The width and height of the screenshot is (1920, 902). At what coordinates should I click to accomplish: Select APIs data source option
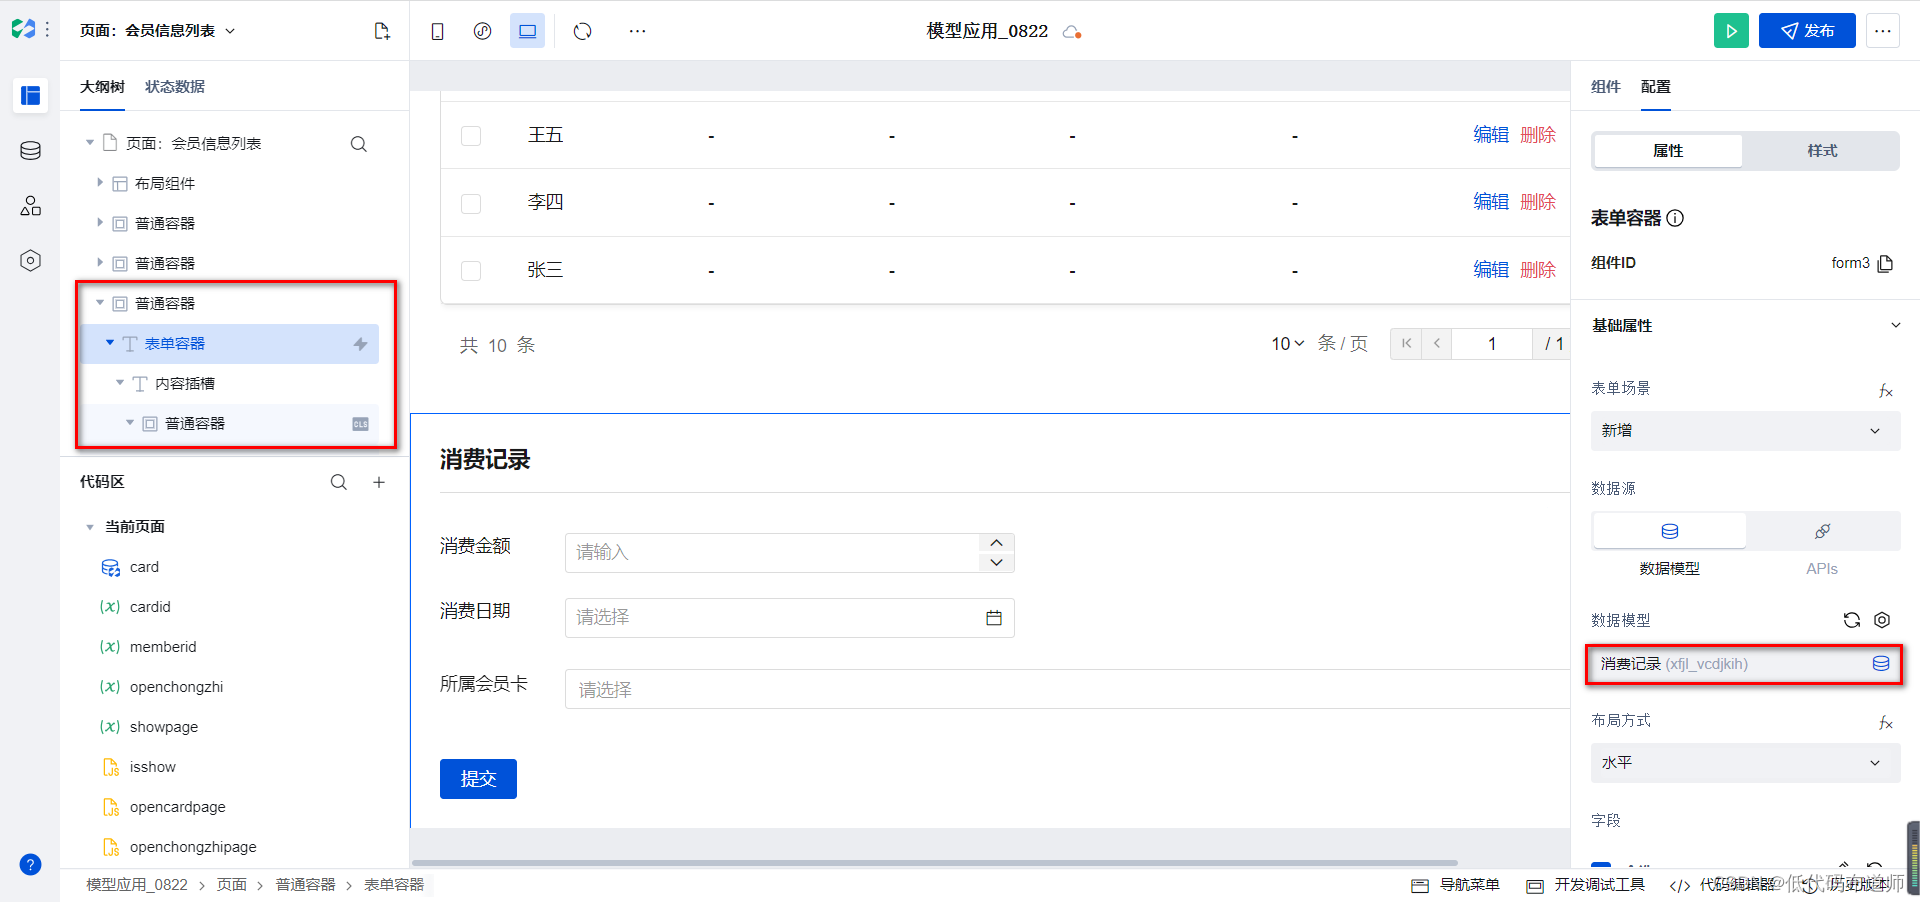tap(1822, 531)
